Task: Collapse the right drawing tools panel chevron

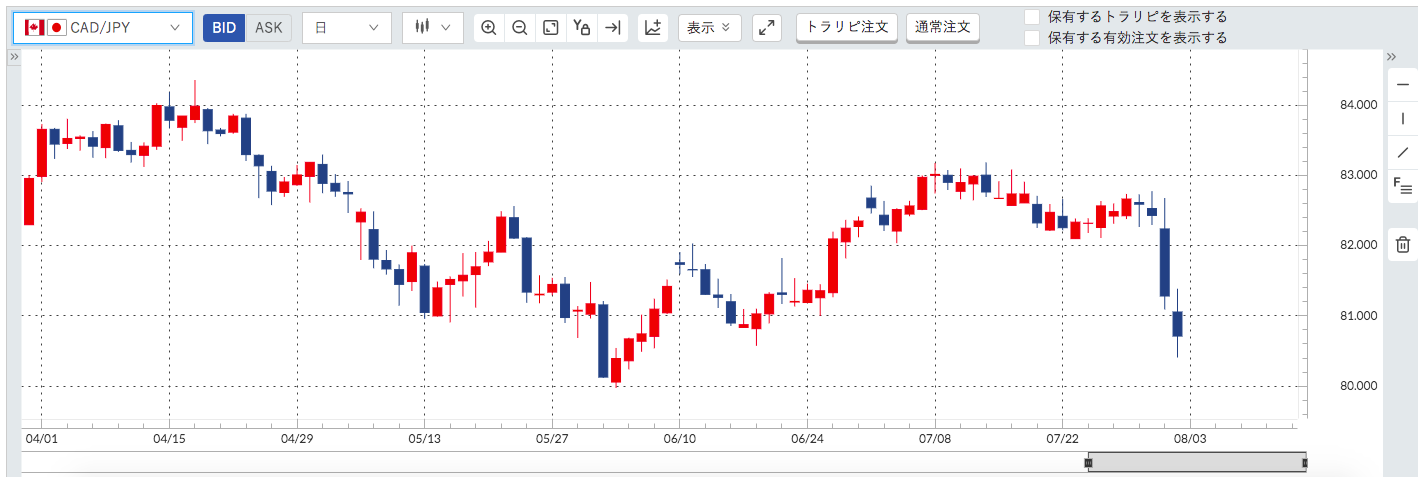Action: pyautogui.click(x=1391, y=58)
